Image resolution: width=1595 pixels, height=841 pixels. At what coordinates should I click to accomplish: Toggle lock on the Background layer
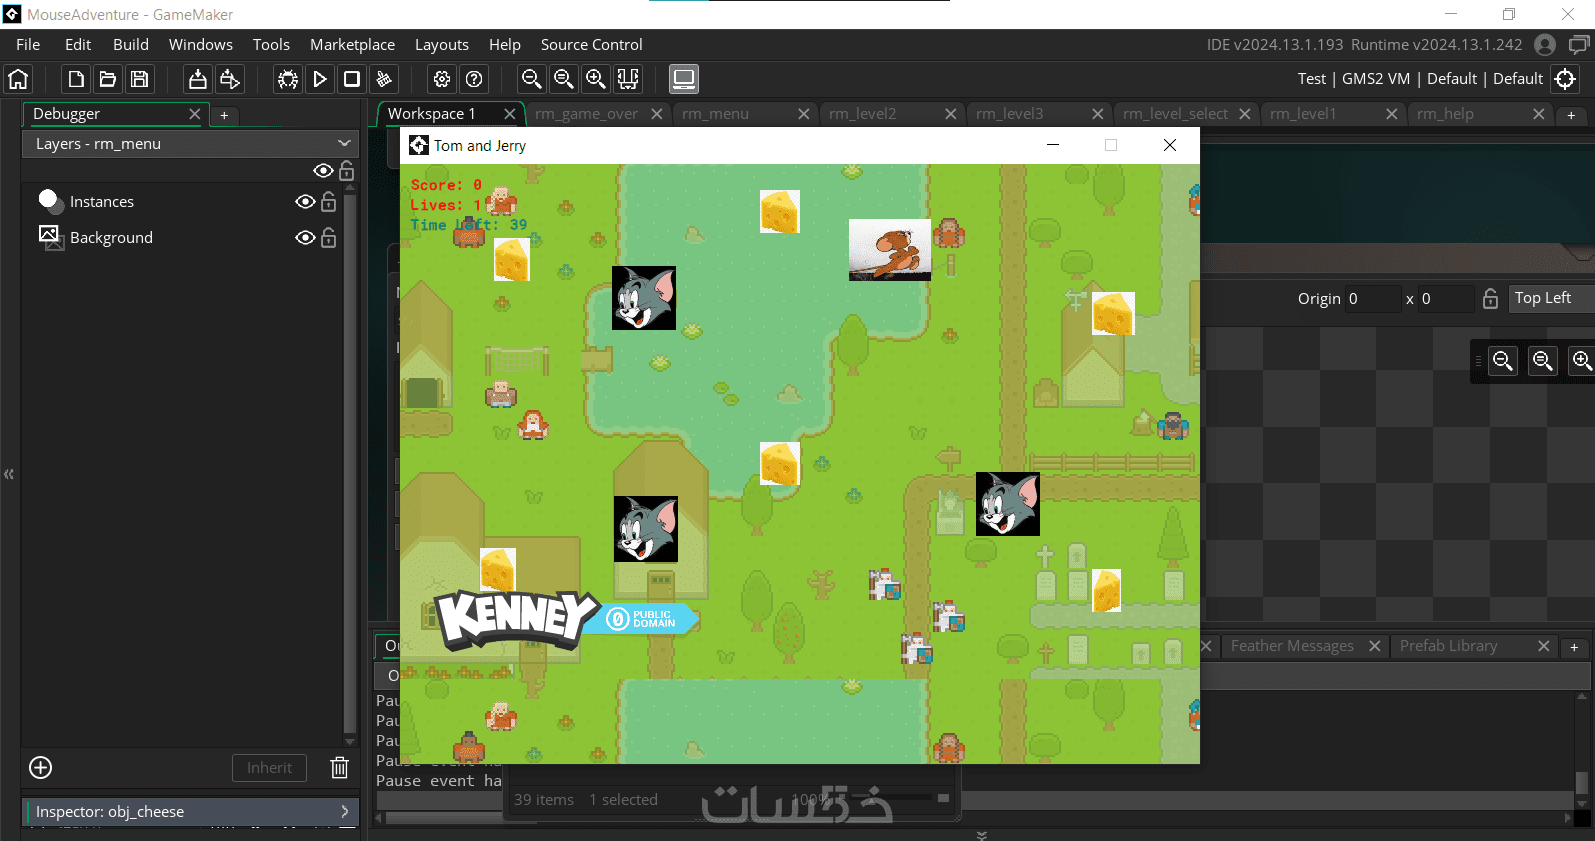coord(328,238)
